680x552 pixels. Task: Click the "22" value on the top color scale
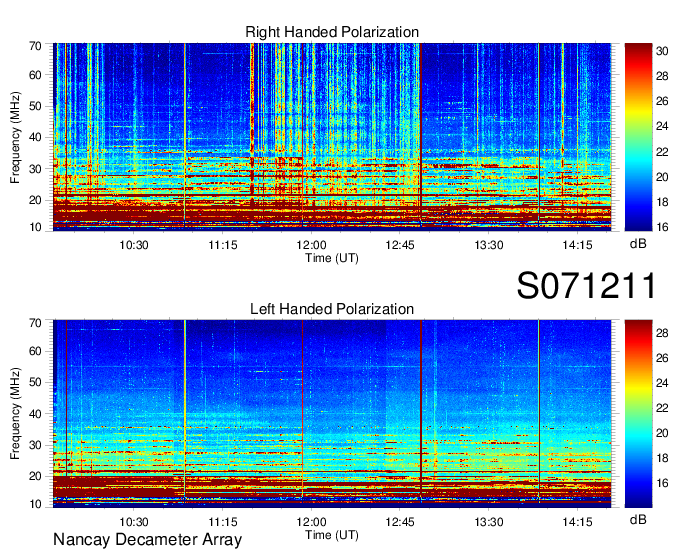(x=662, y=152)
